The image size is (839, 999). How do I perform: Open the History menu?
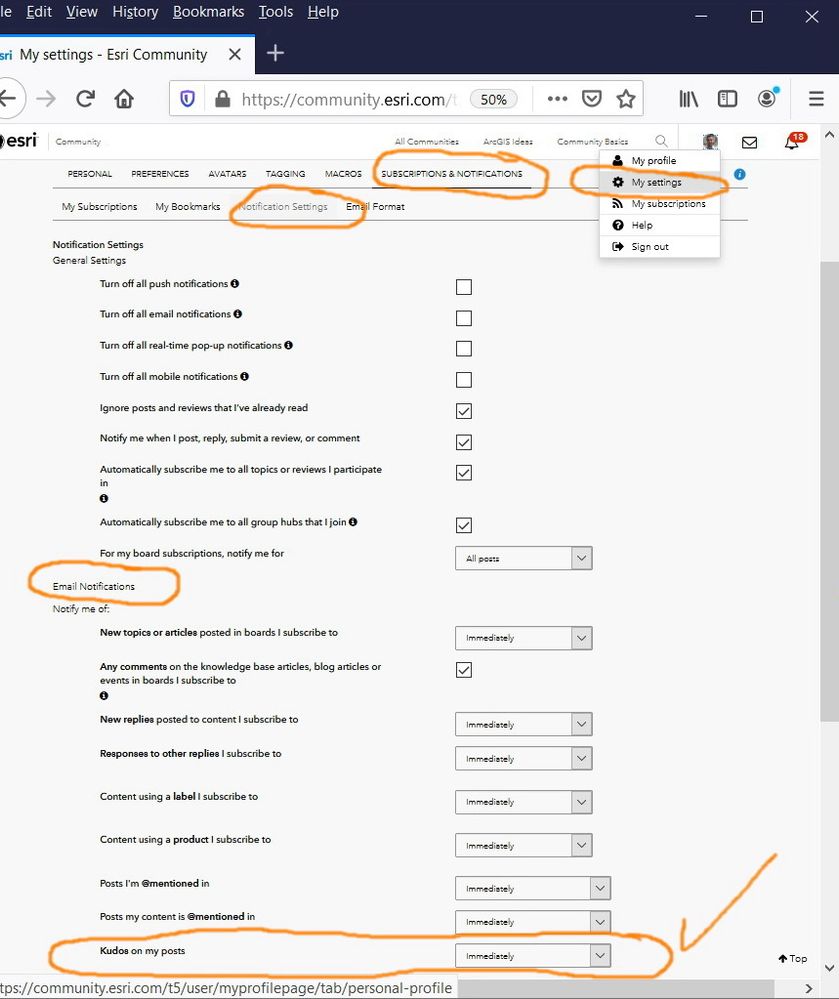(135, 12)
